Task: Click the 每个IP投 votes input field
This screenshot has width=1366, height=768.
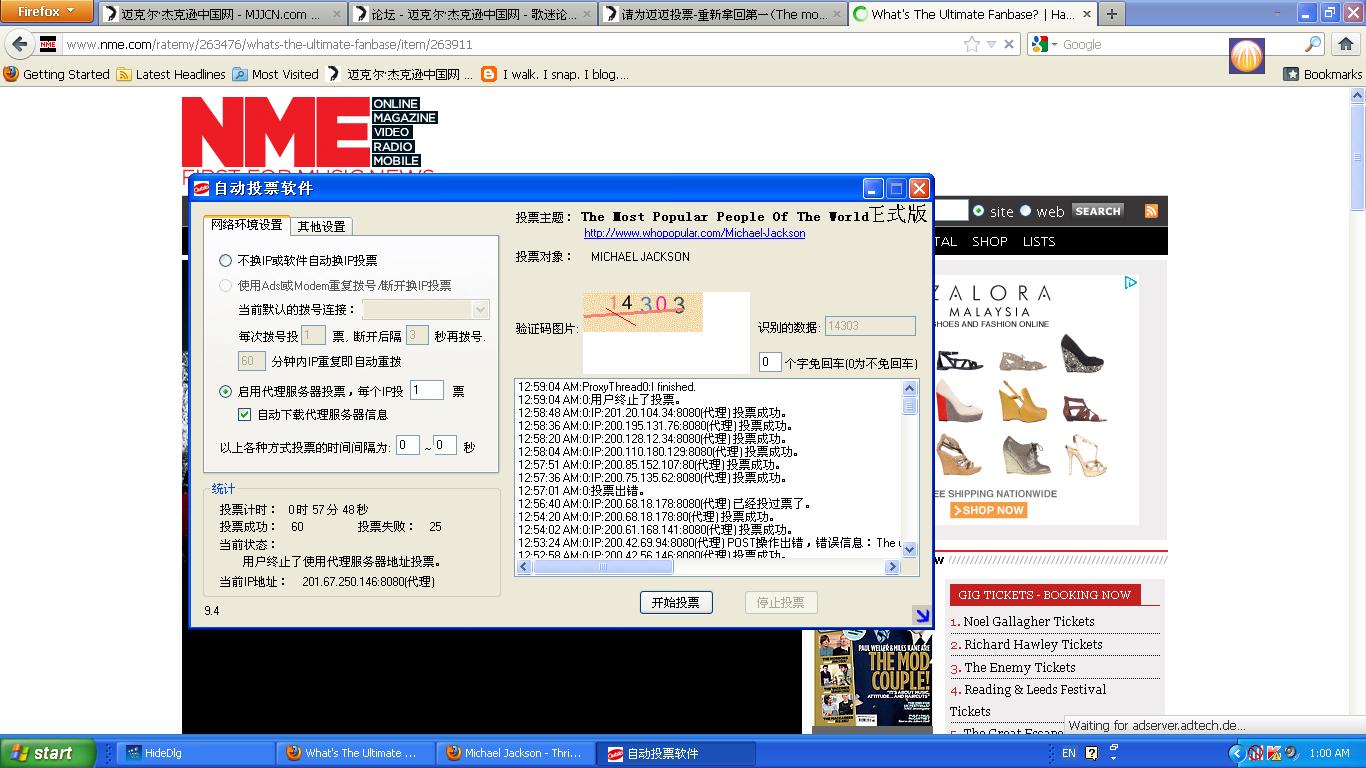Action: pyautogui.click(x=427, y=391)
